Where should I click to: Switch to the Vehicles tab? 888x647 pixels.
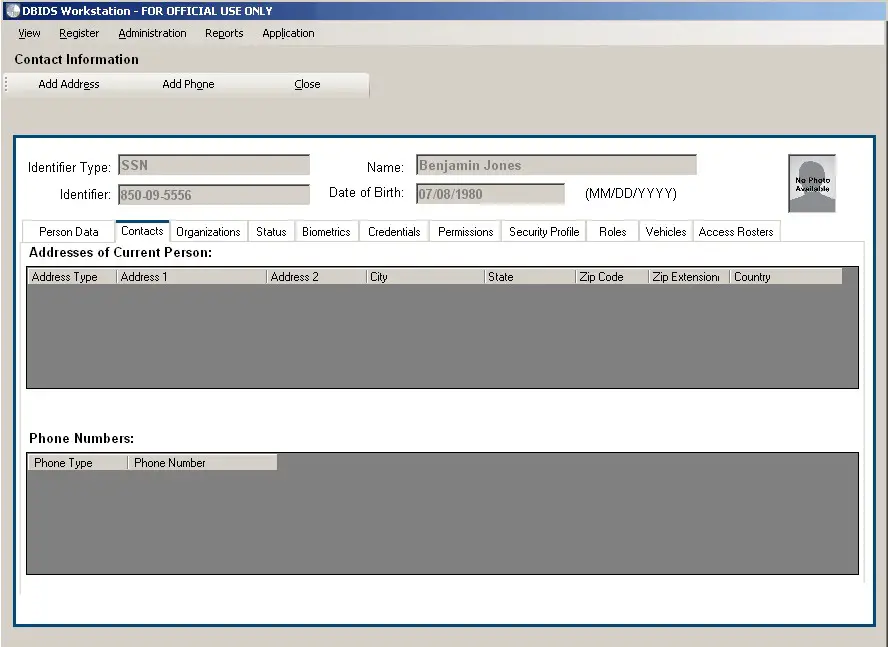(665, 231)
